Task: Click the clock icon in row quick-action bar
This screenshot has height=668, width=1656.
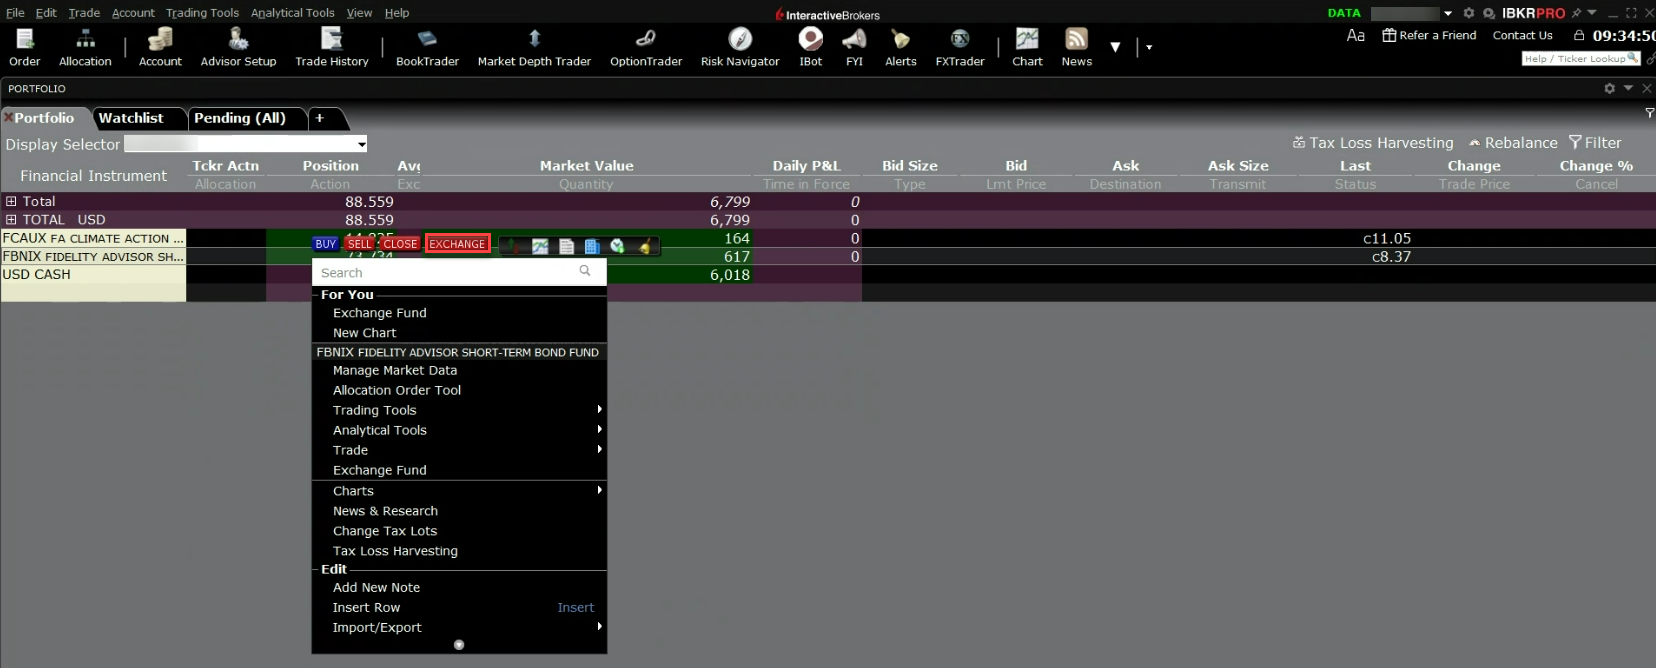Action: 617,246
